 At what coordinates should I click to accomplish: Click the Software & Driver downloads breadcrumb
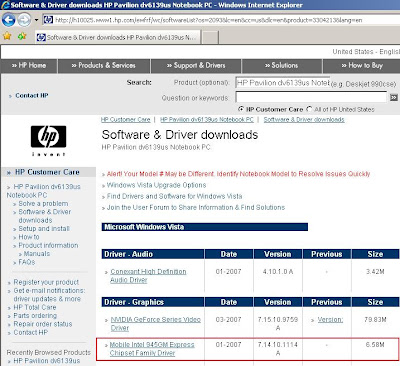pyautogui.click(x=304, y=120)
